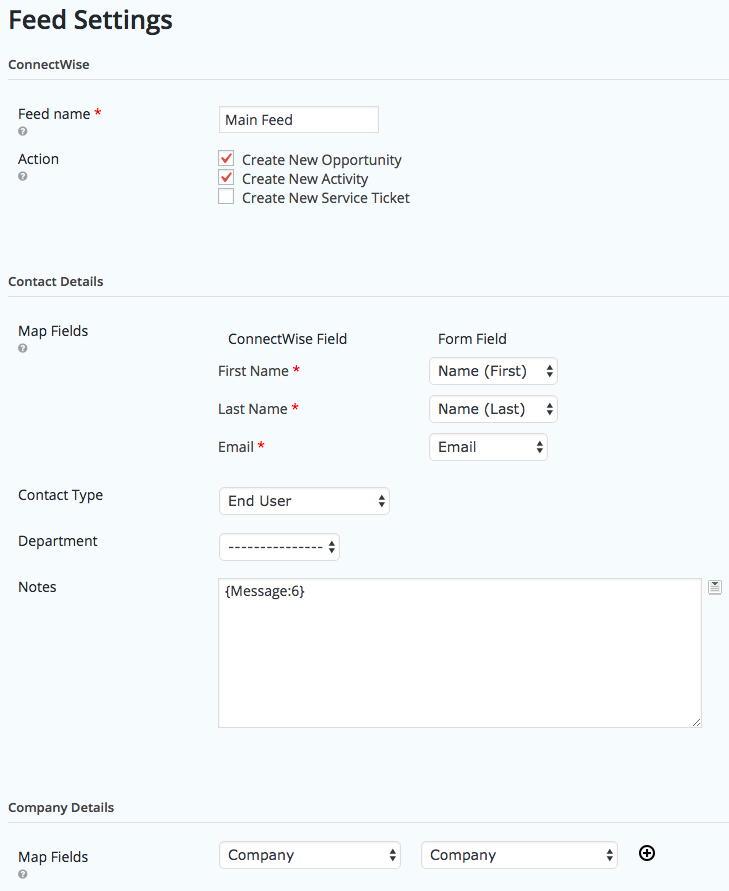Click the Create New Service Ticket label

(x=326, y=198)
